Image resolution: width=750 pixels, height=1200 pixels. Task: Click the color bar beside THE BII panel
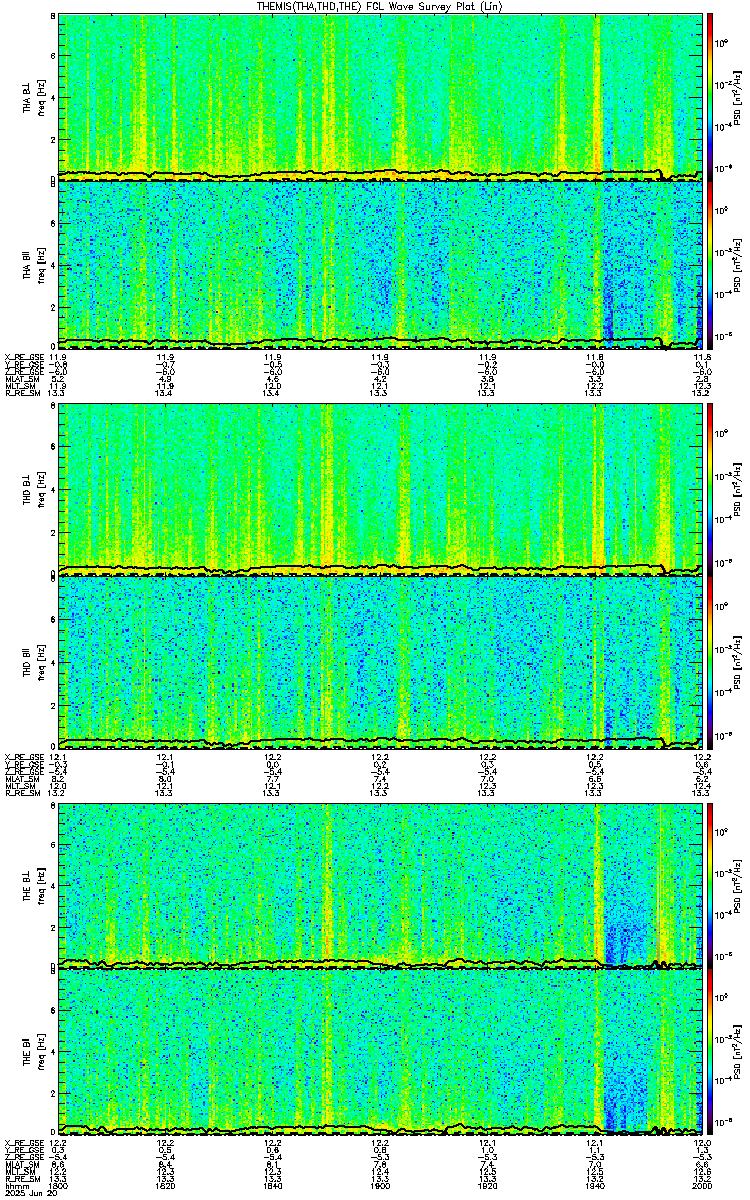coord(710,1052)
